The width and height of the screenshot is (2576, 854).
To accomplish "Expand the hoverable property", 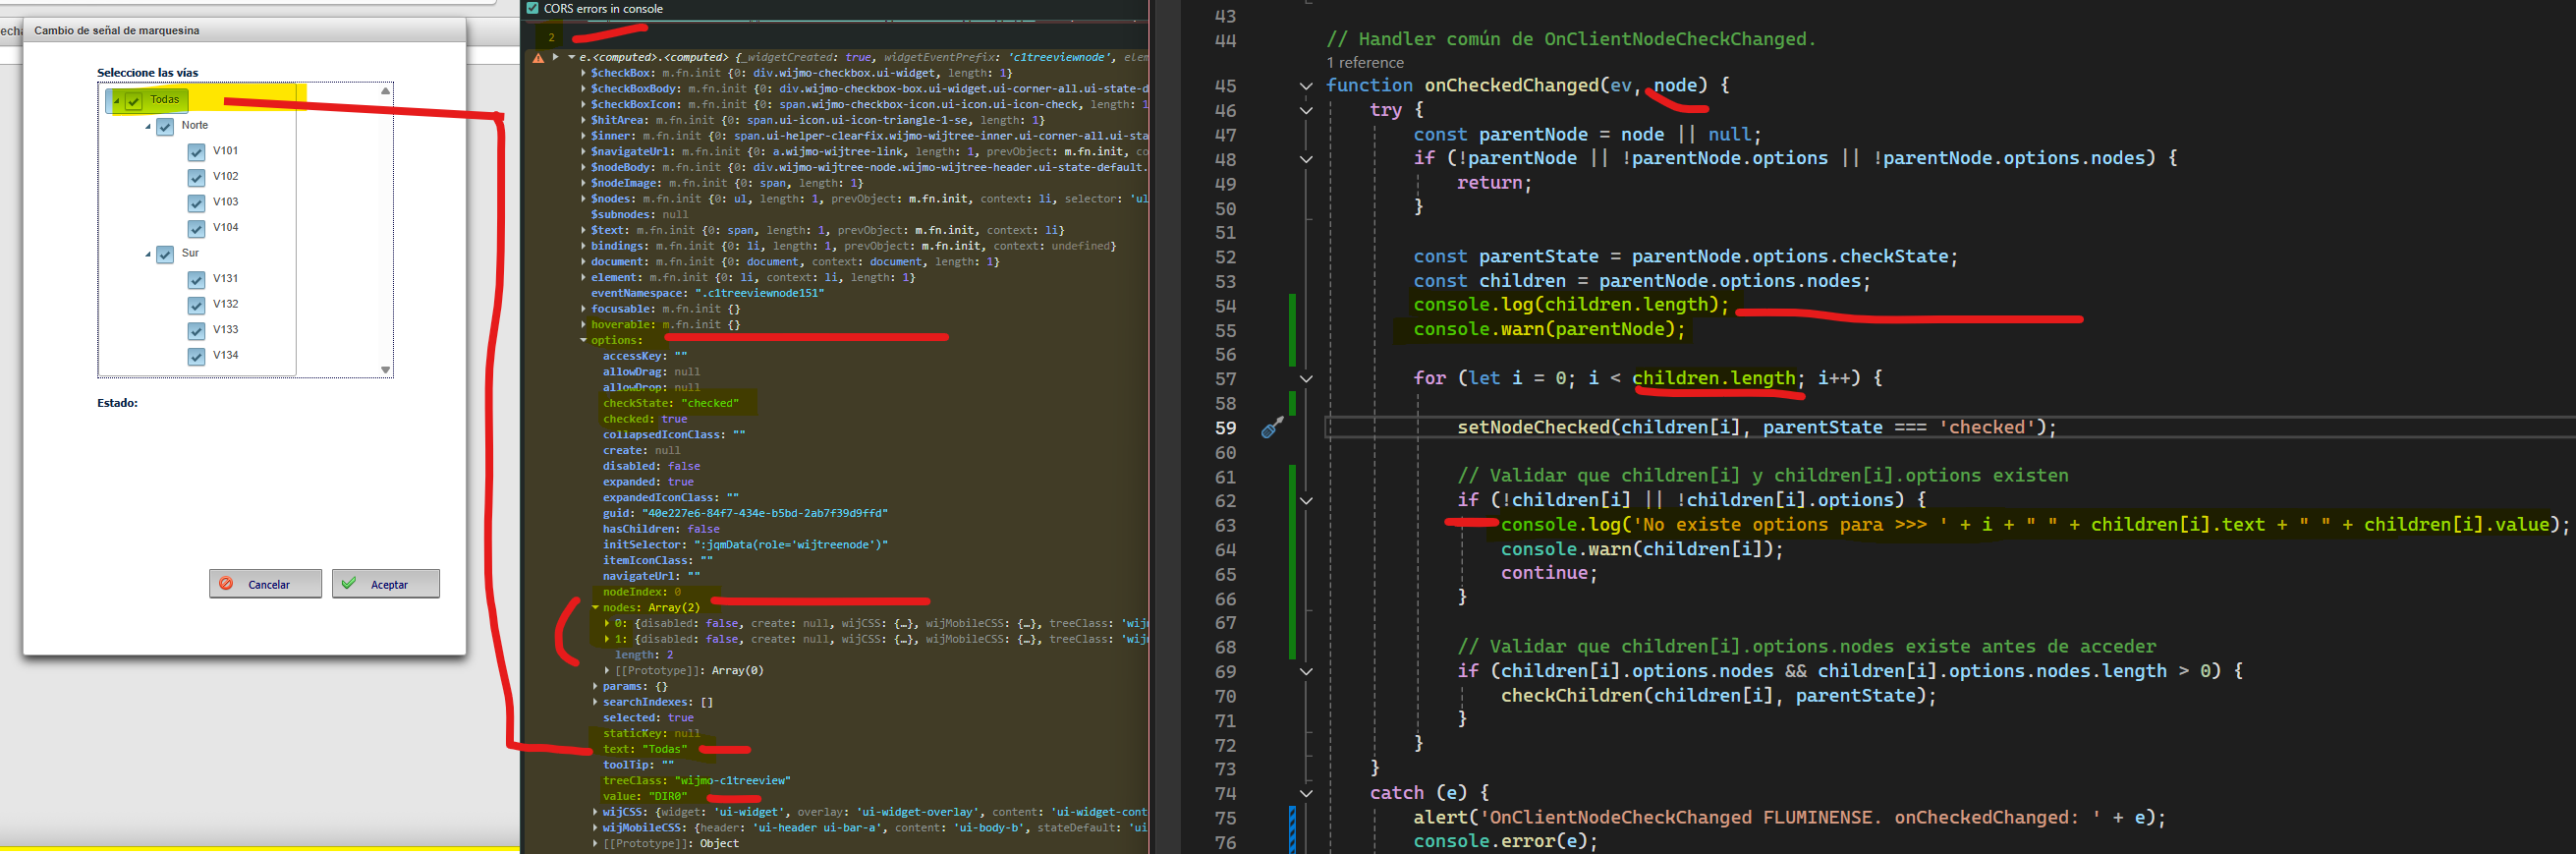I will pos(584,325).
